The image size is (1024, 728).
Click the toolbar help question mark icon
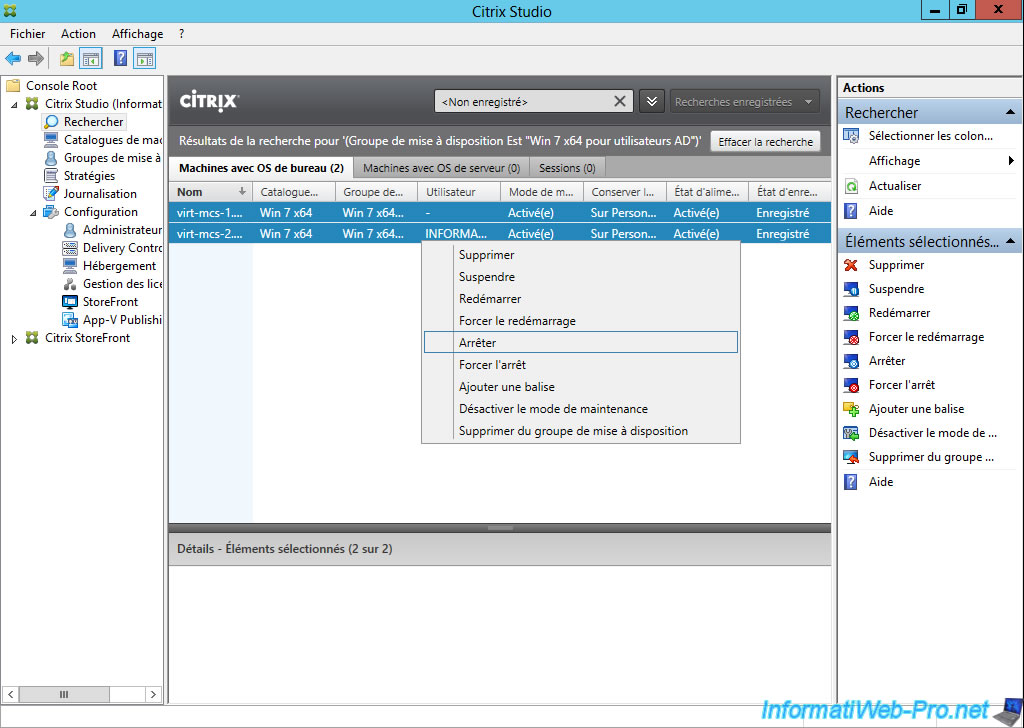[121, 59]
